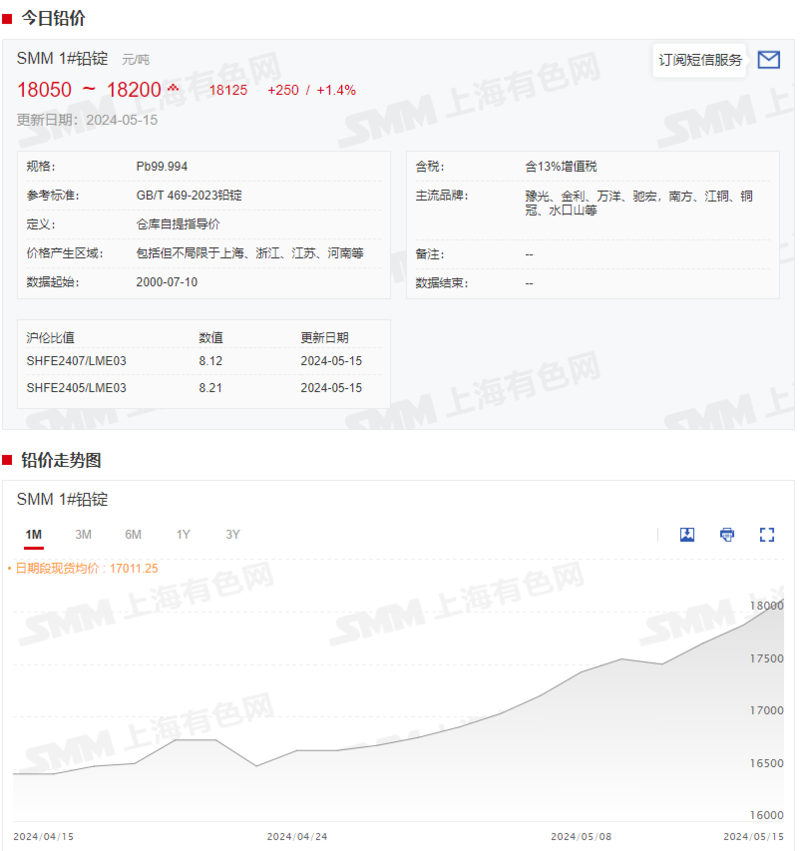This screenshot has width=800, height=851.
Task: Show the 1Y price trend
Action: [x=183, y=535]
